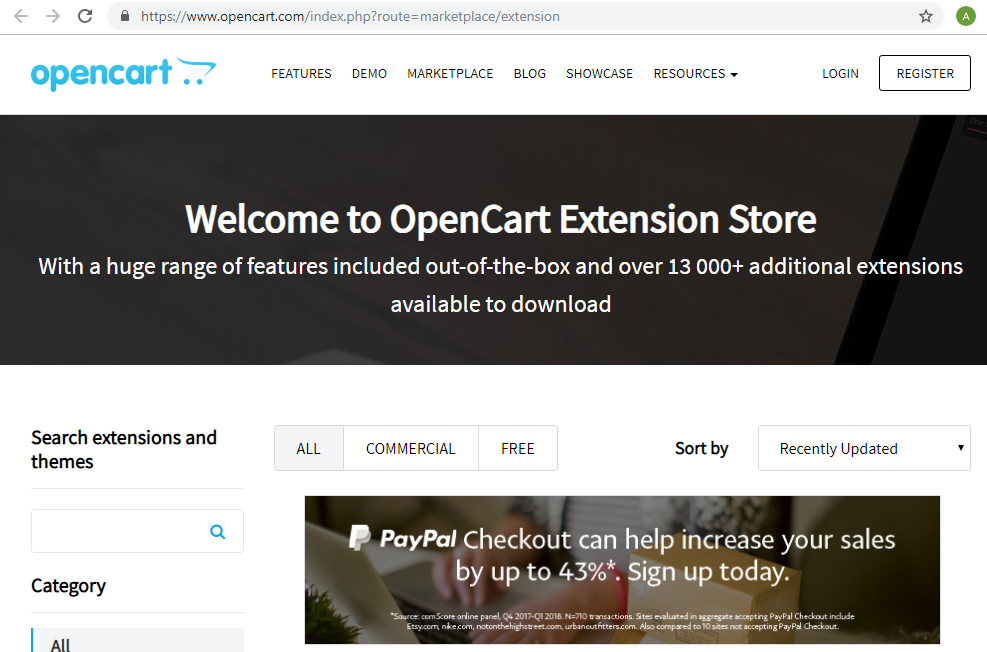Screen dimensions: 987x652
Task: Reload the page with the refresh icon
Action: [x=85, y=16]
